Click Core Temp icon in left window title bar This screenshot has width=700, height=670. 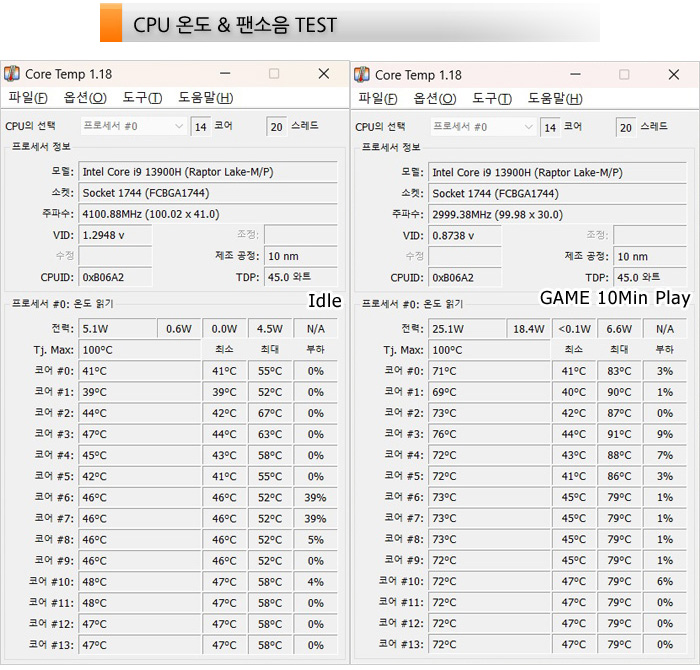tap(12, 74)
